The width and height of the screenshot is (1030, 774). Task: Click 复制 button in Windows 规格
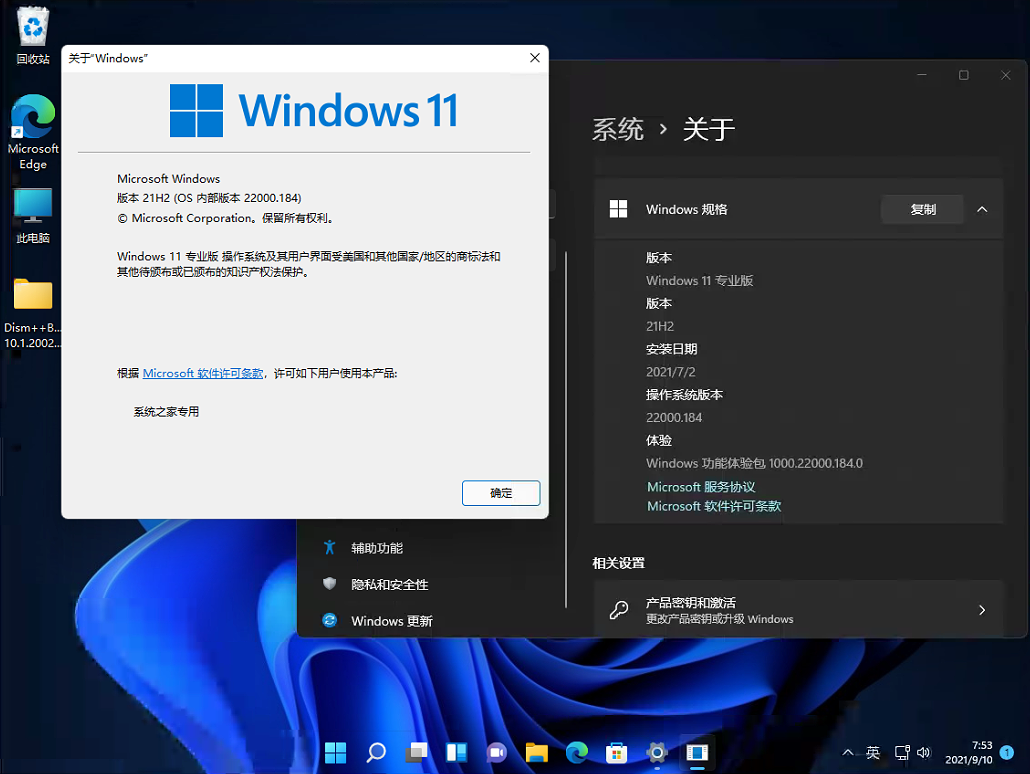922,210
